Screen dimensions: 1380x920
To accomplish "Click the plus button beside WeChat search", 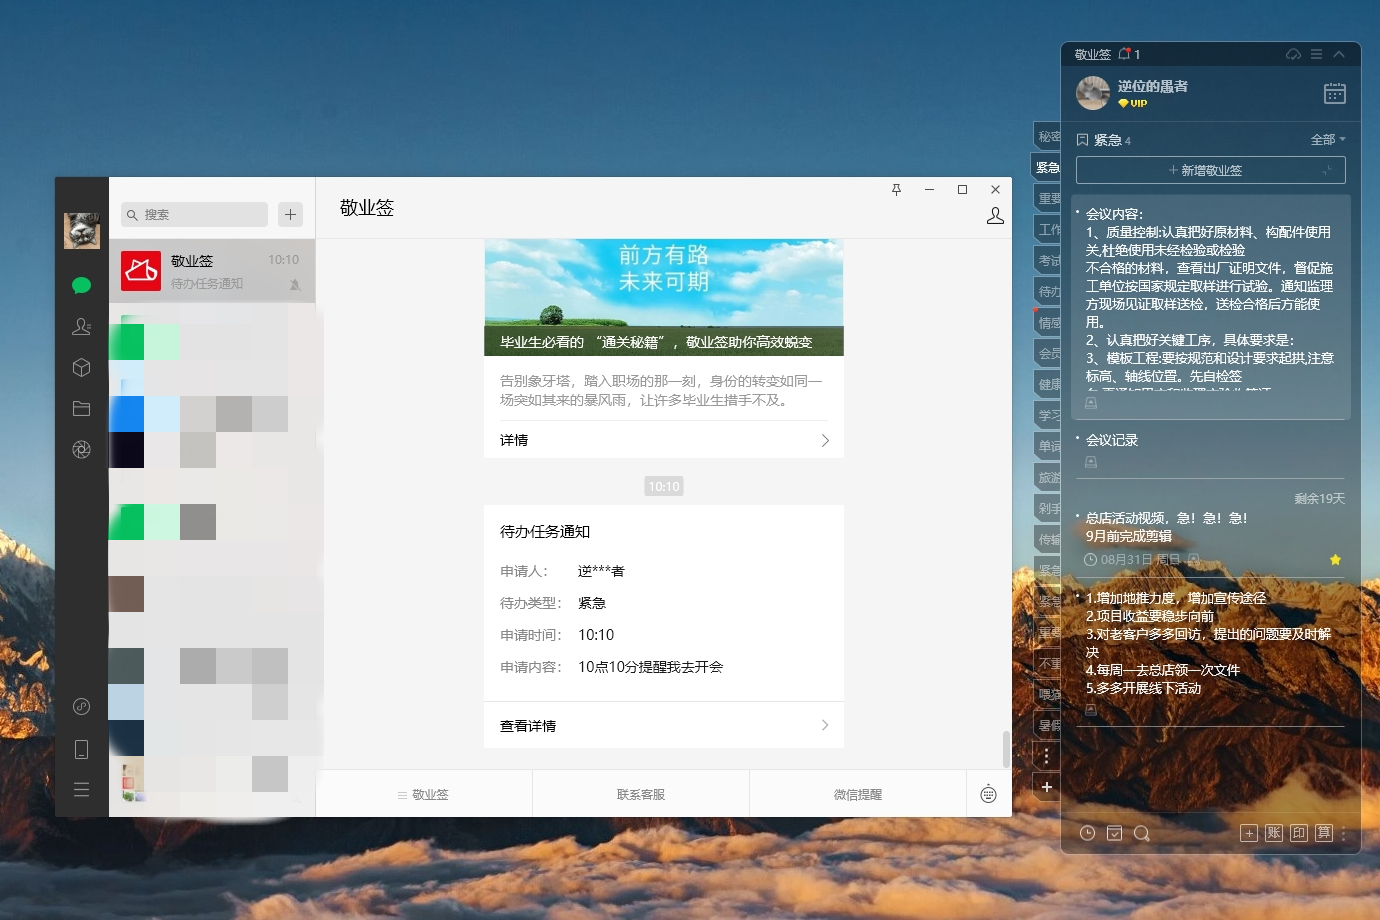I will click(290, 214).
